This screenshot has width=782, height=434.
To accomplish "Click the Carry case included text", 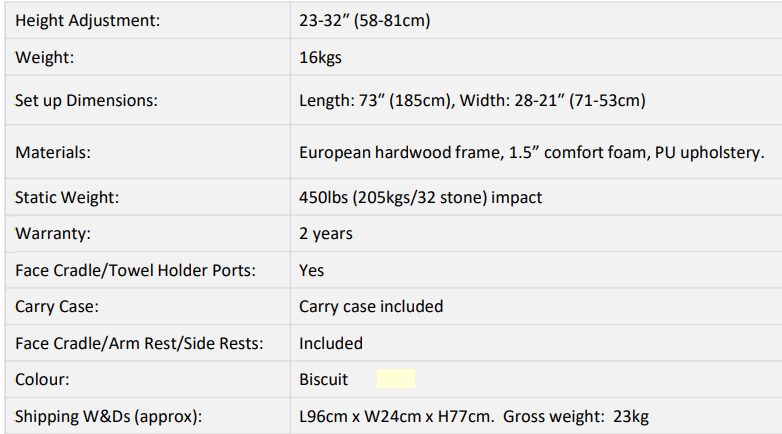I will point(371,306).
